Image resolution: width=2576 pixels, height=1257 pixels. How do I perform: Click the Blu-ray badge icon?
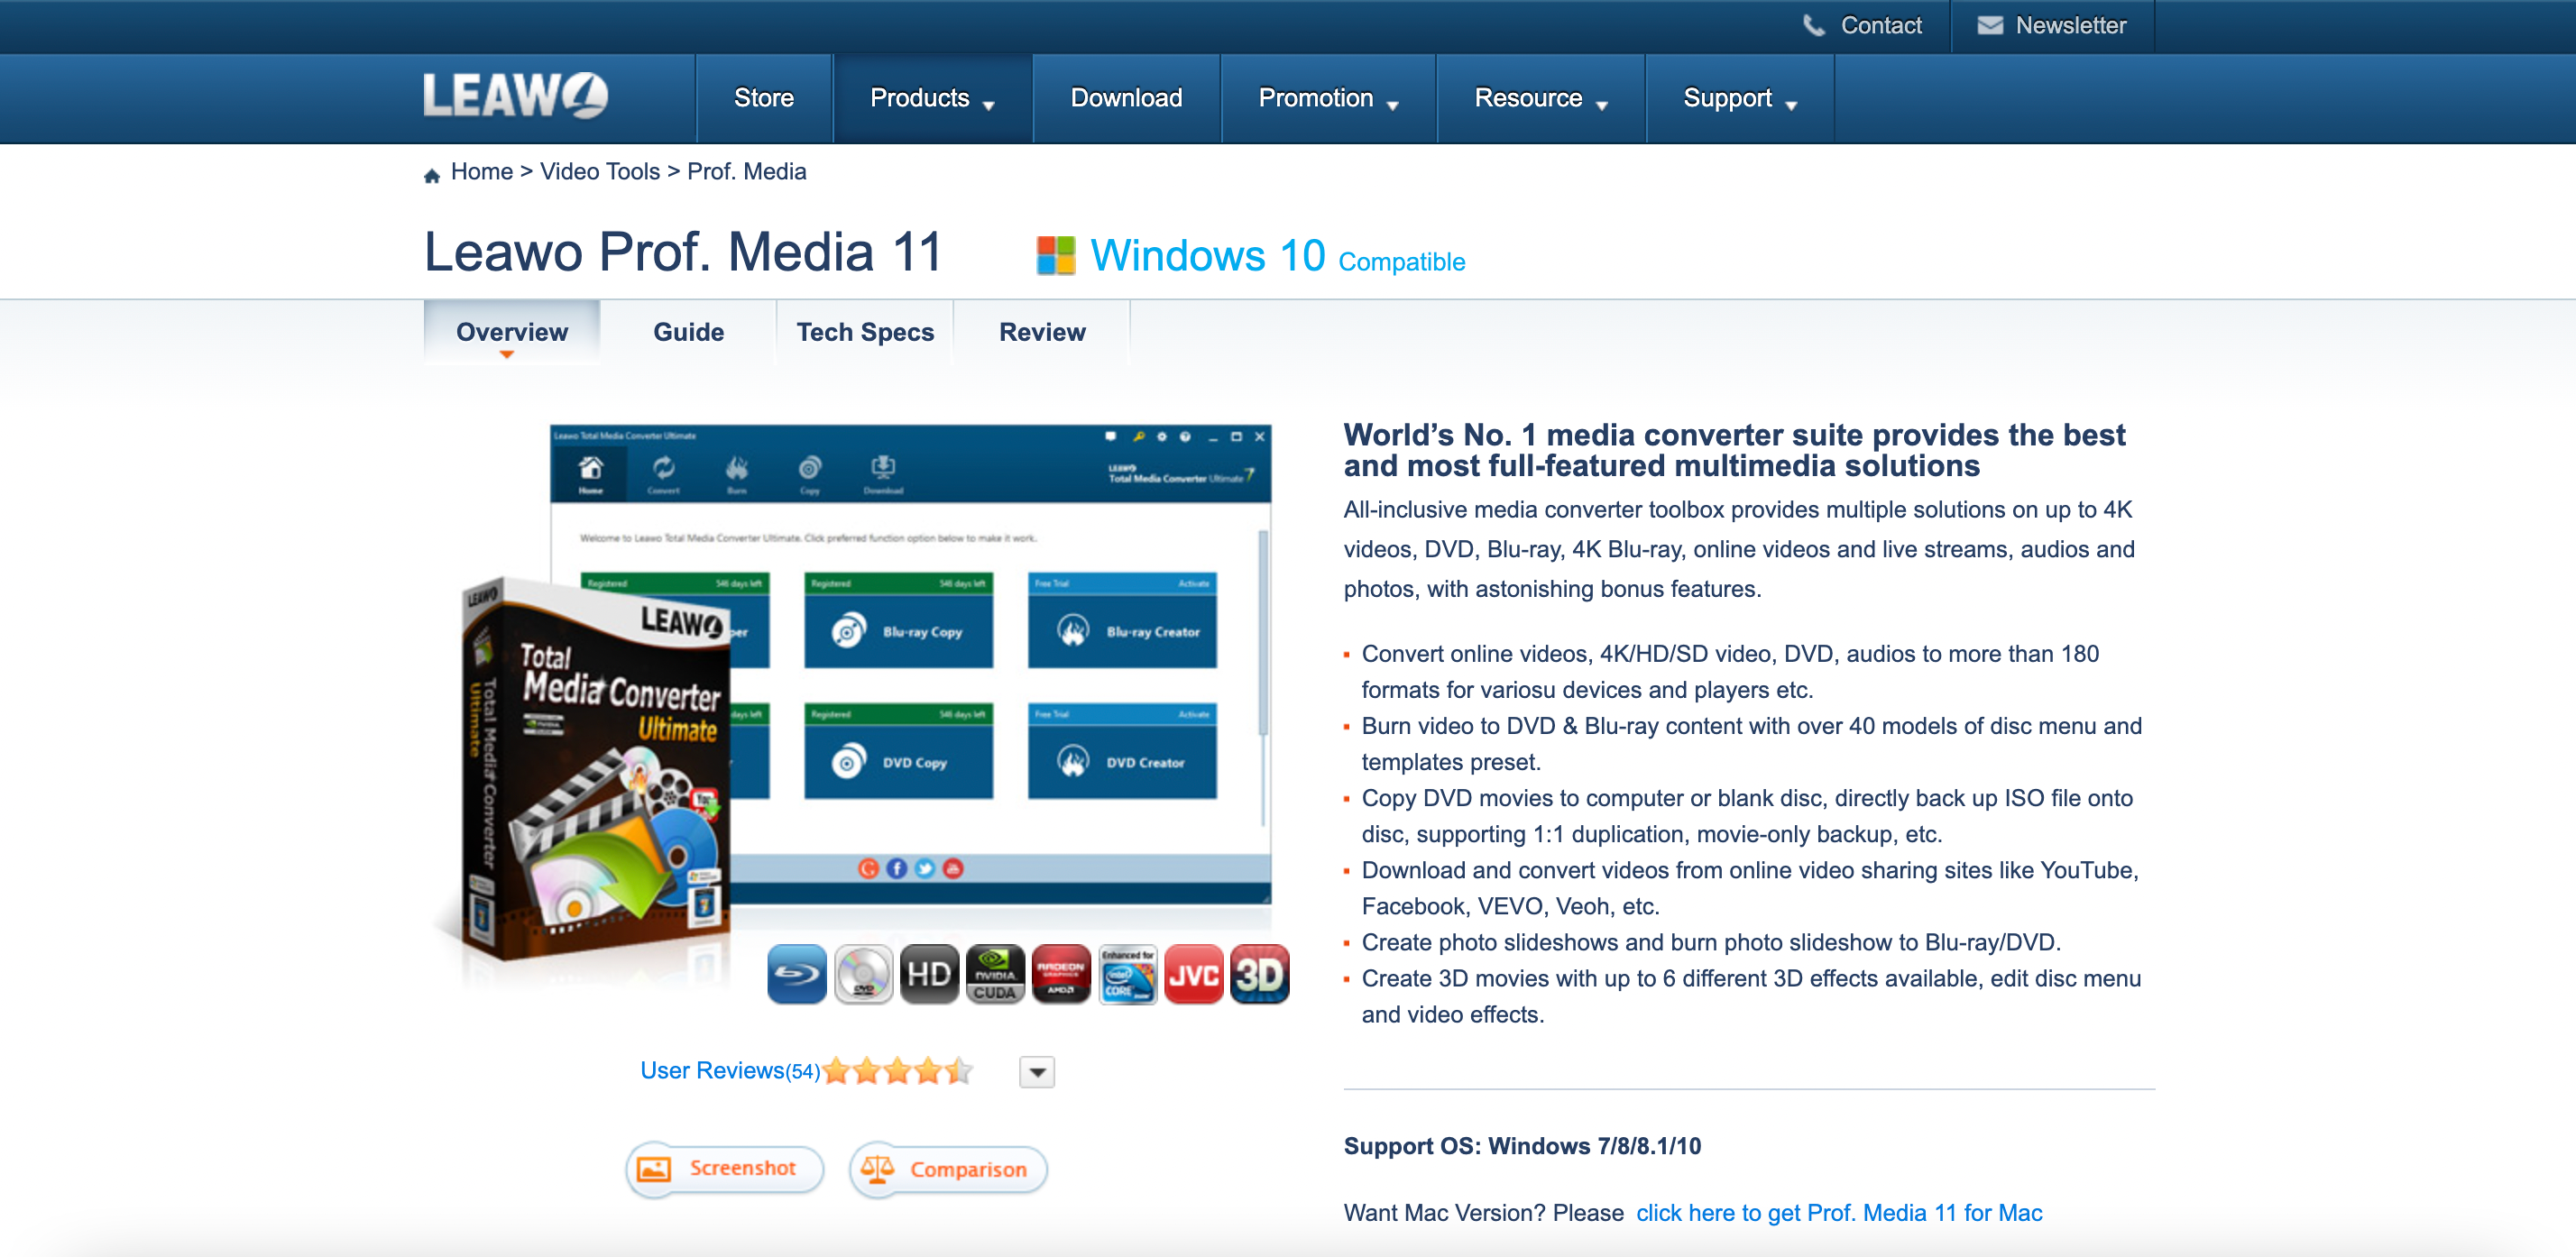[796, 973]
